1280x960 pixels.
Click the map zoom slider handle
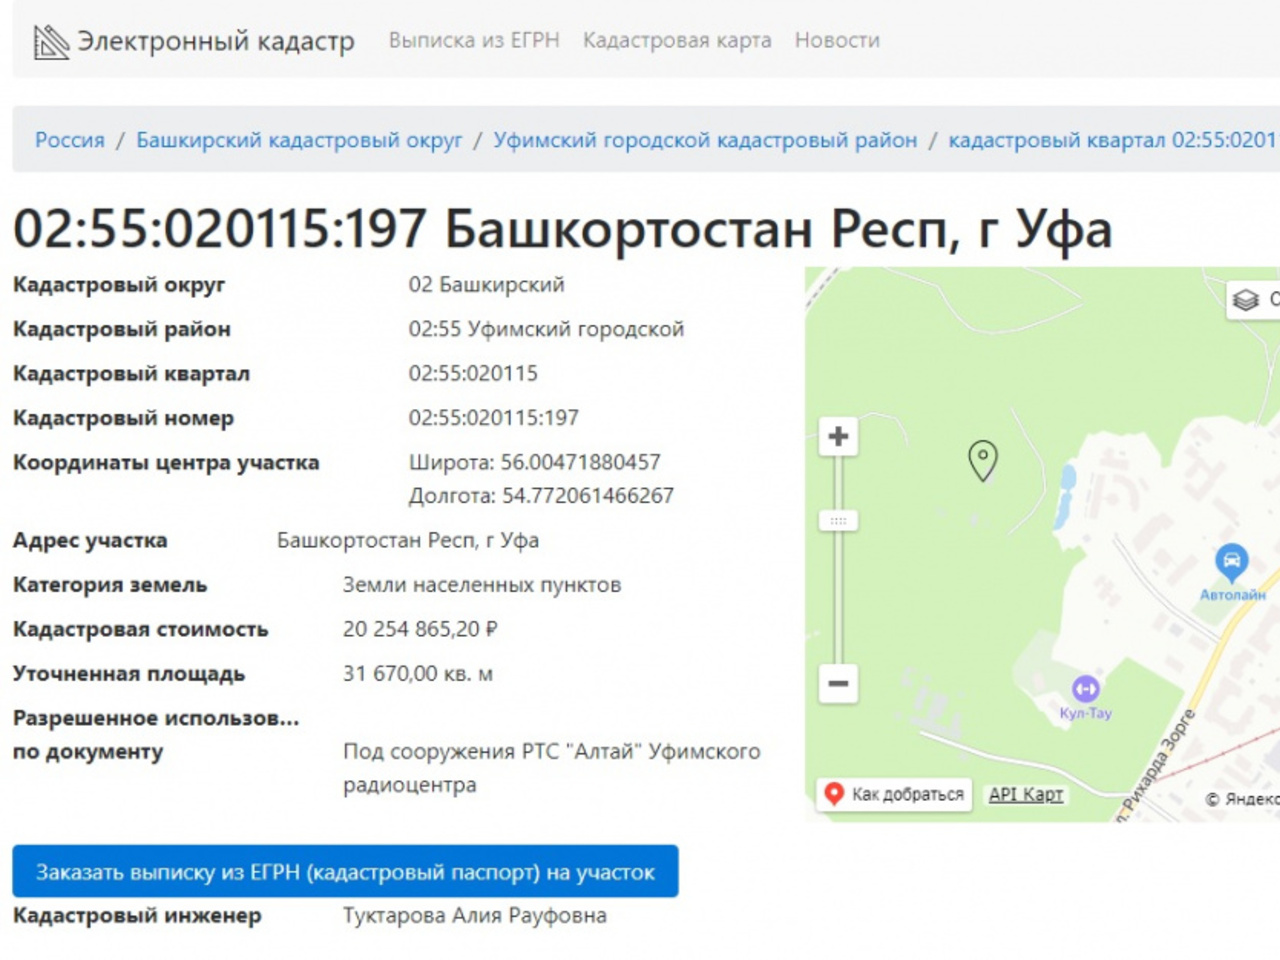pos(838,521)
